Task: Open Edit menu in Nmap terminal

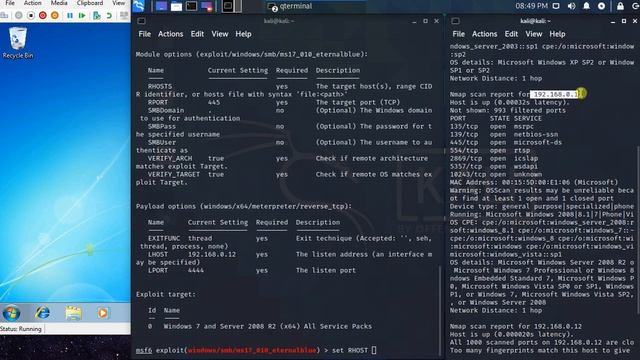Action: [x=511, y=34]
